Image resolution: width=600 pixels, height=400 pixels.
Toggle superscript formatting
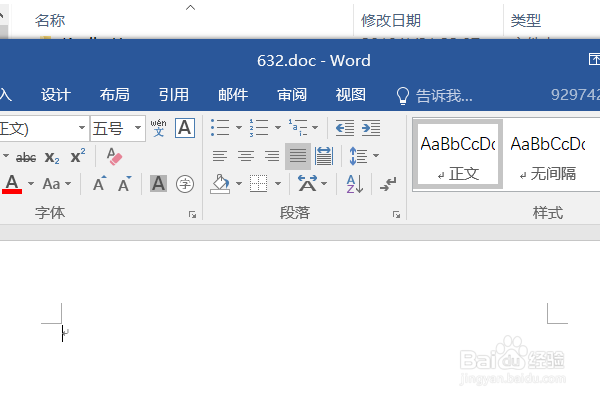pos(78,156)
